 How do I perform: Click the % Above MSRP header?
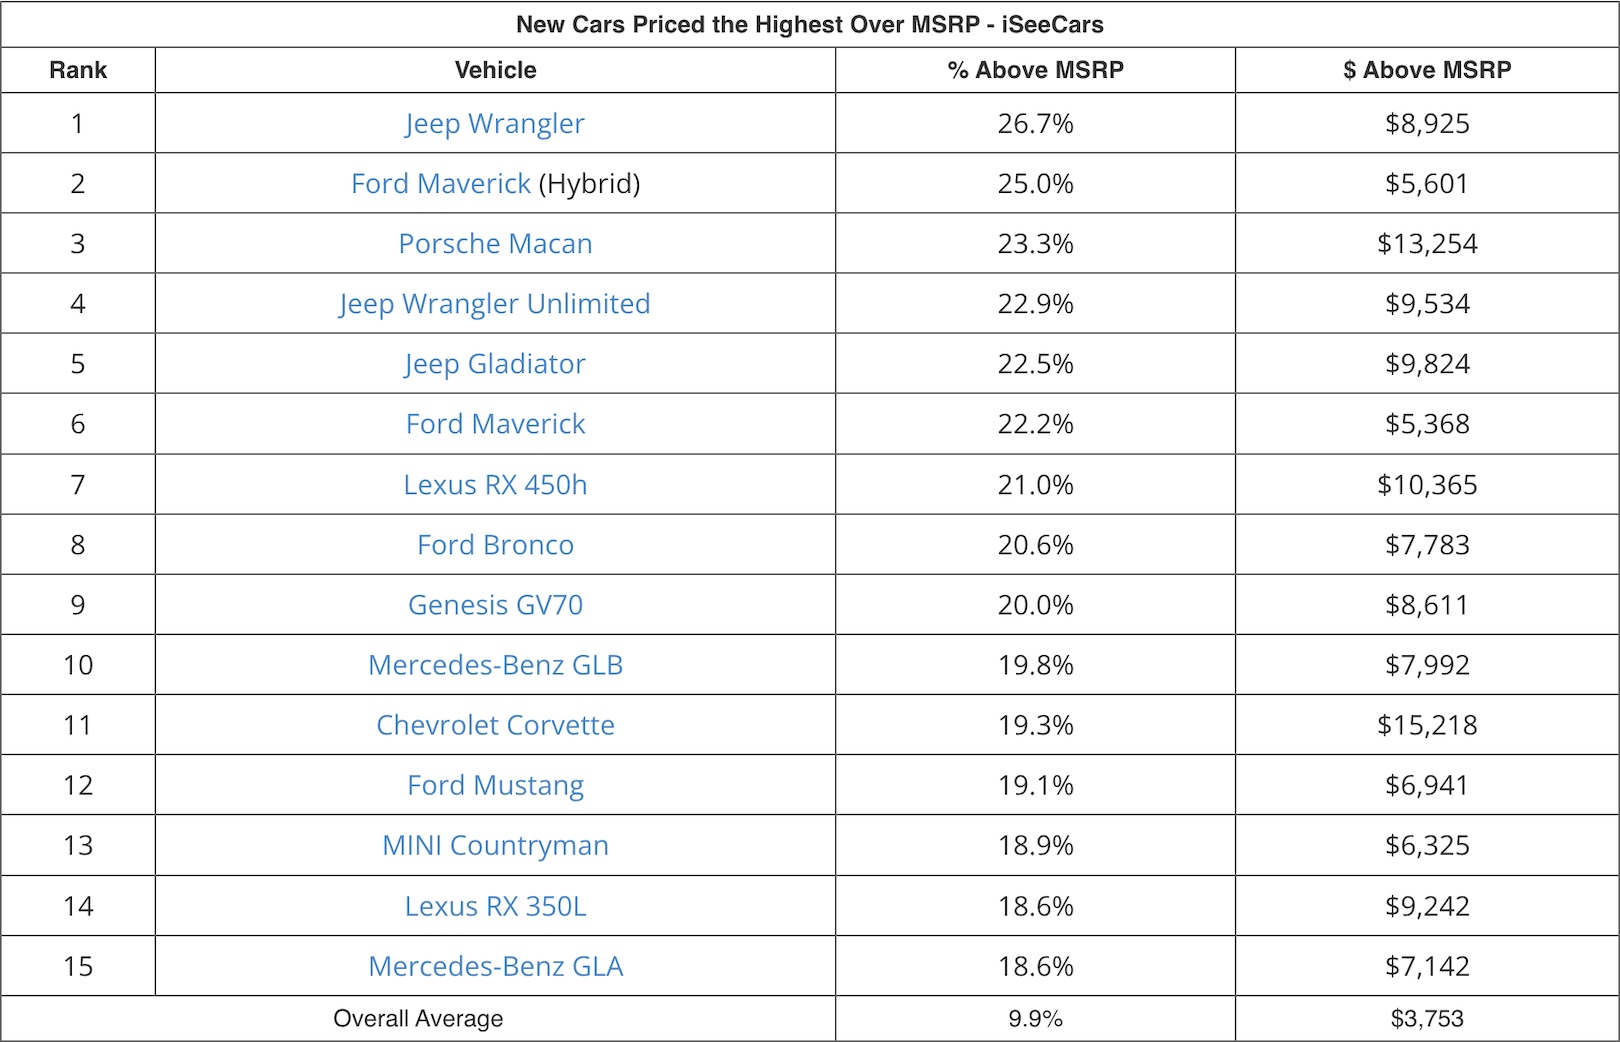[x=1035, y=70]
